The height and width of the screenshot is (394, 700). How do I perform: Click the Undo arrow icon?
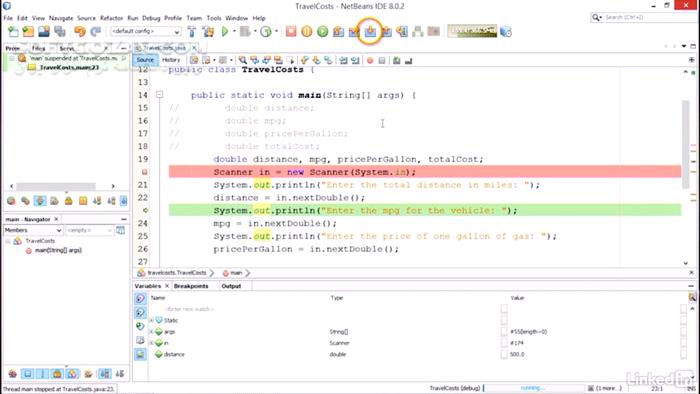(80, 32)
